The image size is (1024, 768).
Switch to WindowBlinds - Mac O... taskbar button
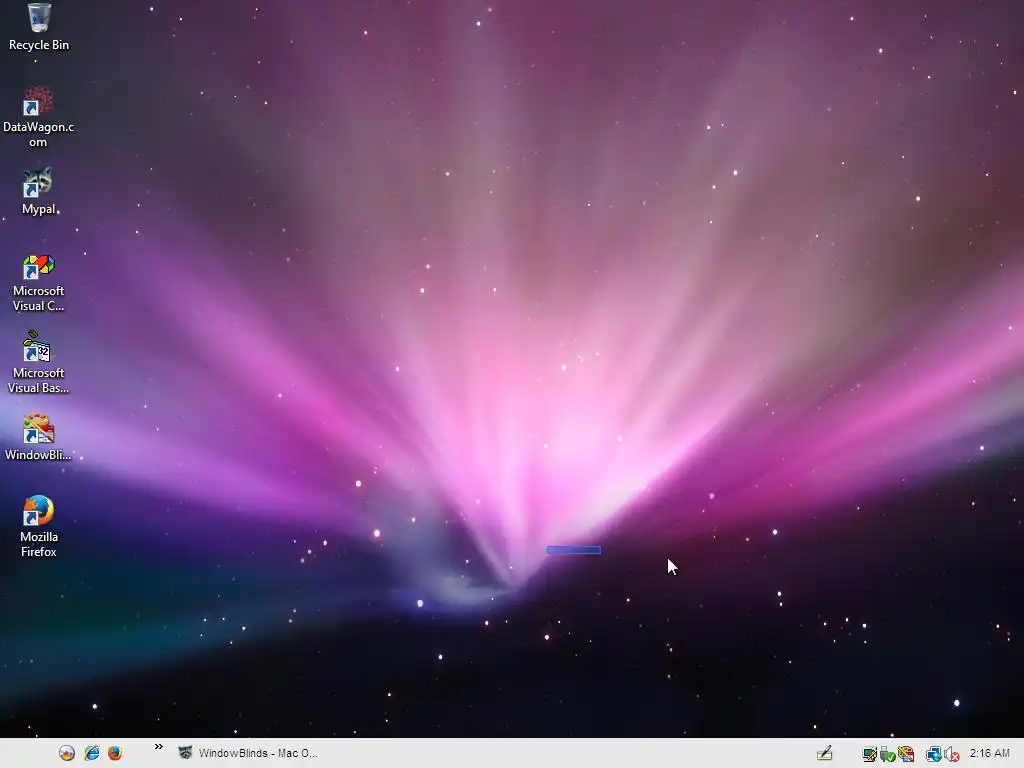248,753
